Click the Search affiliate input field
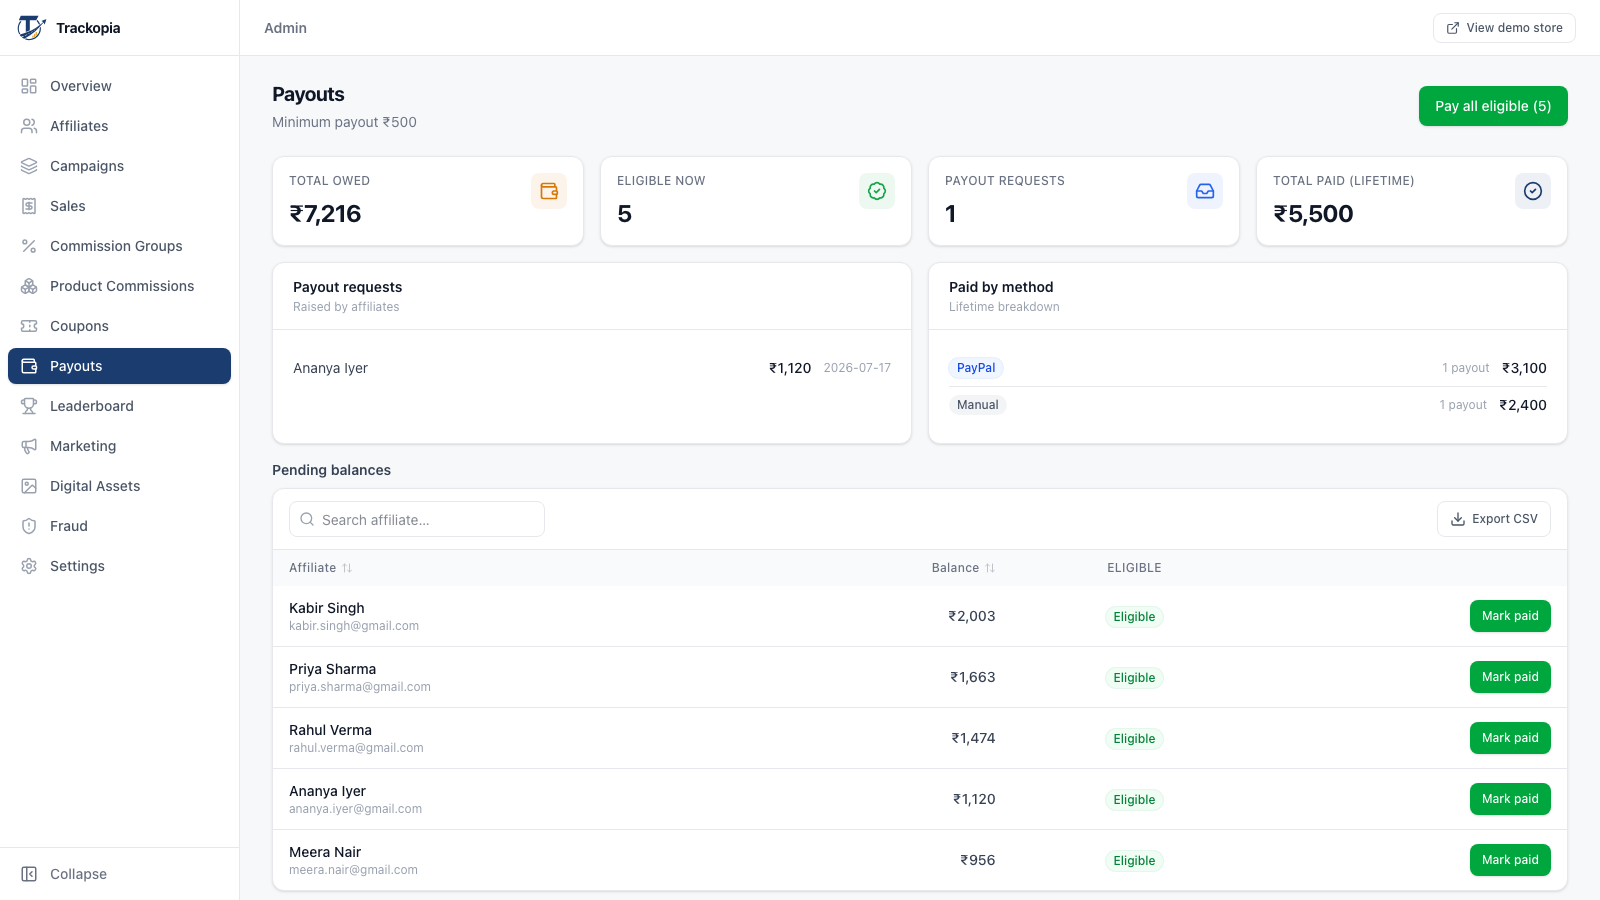This screenshot has height=900, width=1600. click(417, 519)
